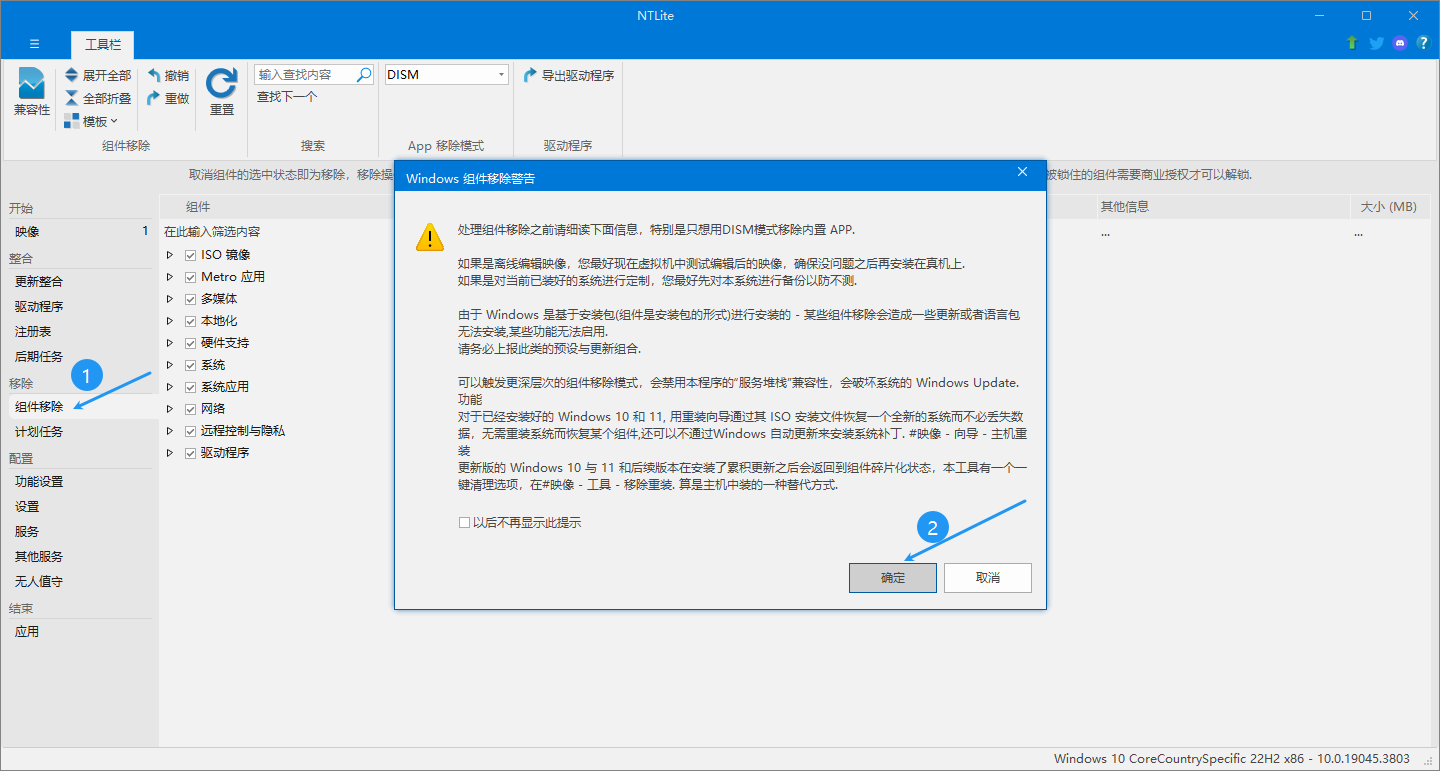The width and height of the screenshot is (1440, 771).
Task: Click 确定 in the warning dialog
Action: coord(893,578)
